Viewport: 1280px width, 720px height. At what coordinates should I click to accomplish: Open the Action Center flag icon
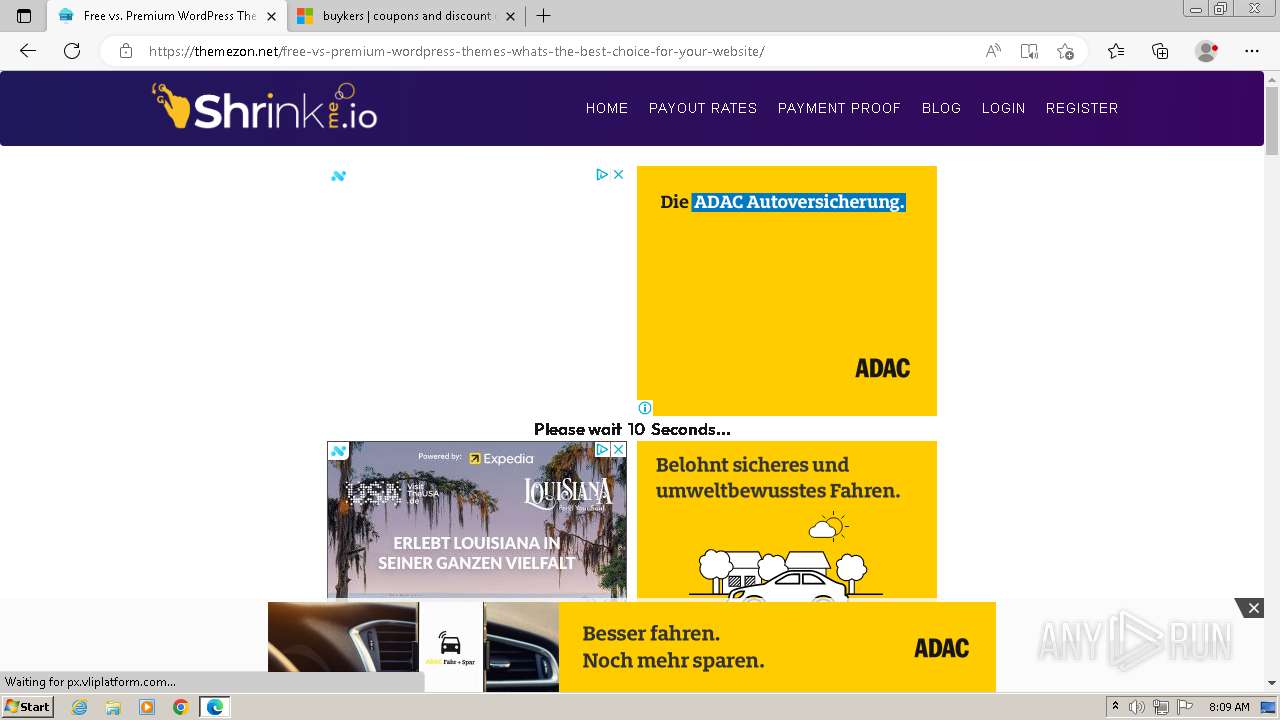point(1185,707)
